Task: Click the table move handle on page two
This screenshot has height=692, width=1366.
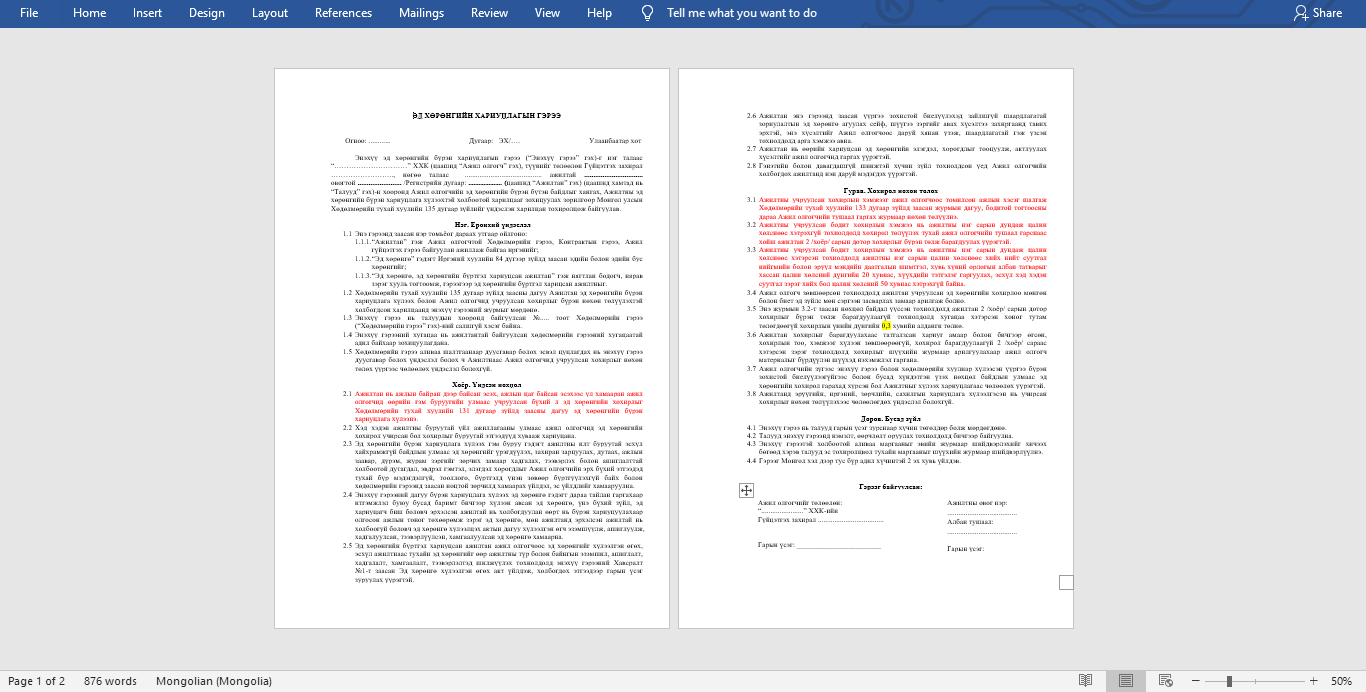Action: coord(746,490)
